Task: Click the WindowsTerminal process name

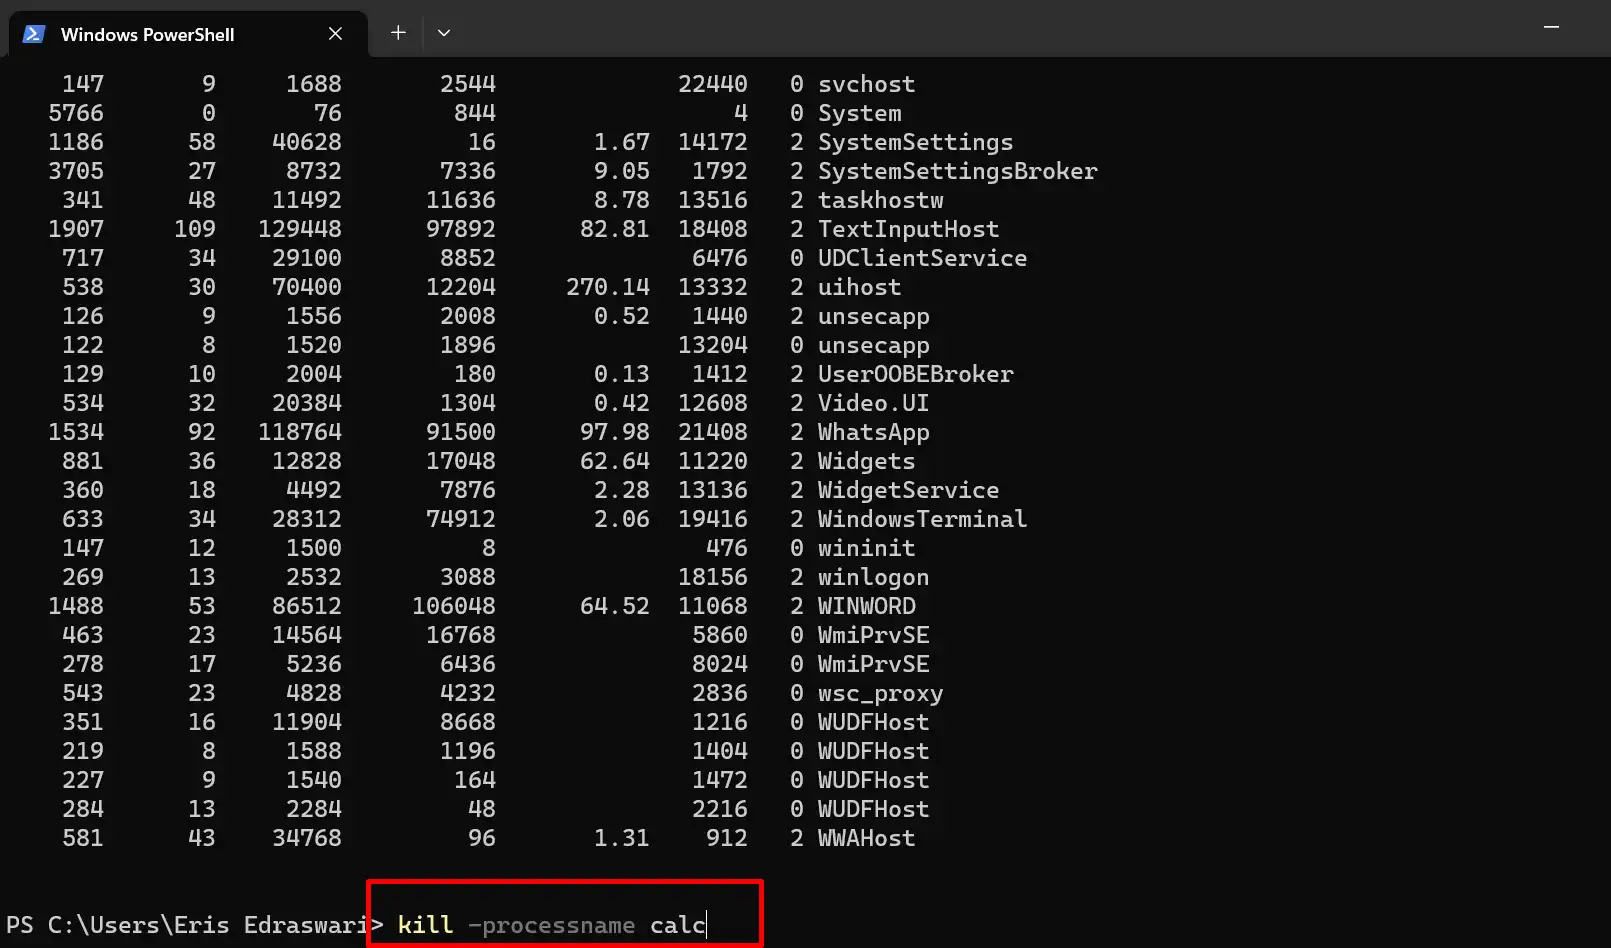Action: (x=922, y=519)
